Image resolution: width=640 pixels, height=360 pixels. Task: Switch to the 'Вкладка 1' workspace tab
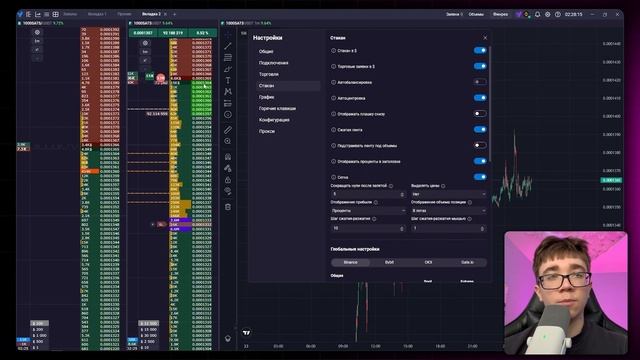(97, 14)
